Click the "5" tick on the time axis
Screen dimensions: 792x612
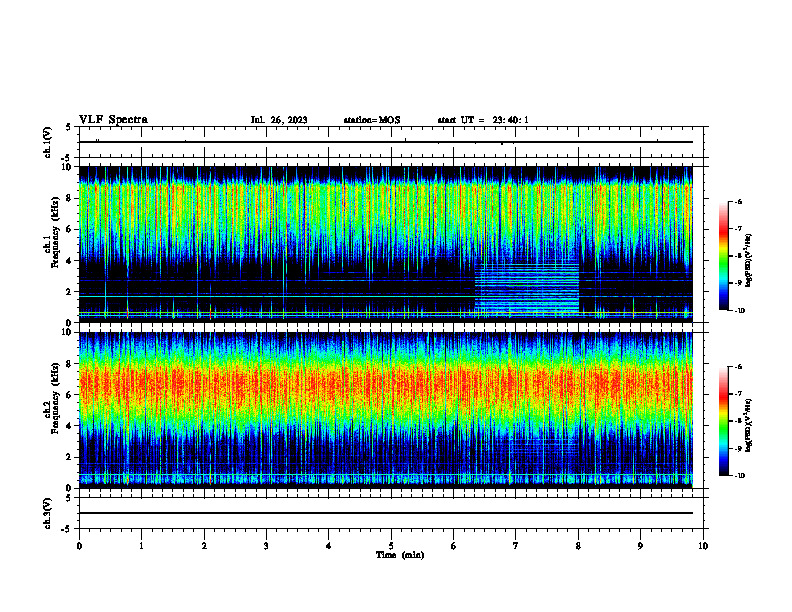[x=391, y=546]
